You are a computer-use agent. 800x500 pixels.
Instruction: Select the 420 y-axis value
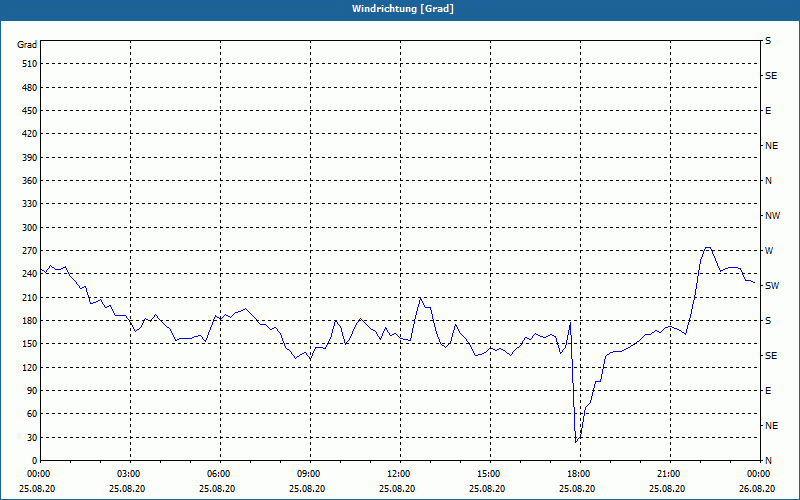tap(30, 134)
